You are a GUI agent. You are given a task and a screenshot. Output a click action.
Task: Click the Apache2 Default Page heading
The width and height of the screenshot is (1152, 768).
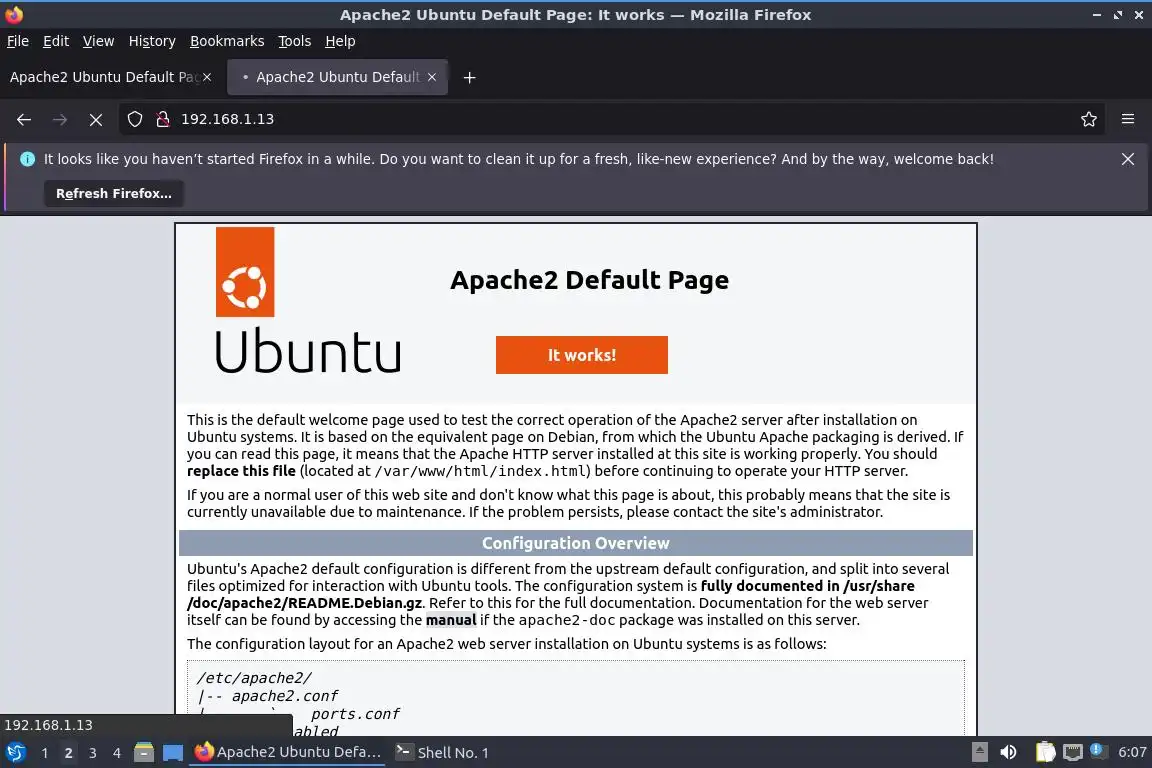point(589,279)
